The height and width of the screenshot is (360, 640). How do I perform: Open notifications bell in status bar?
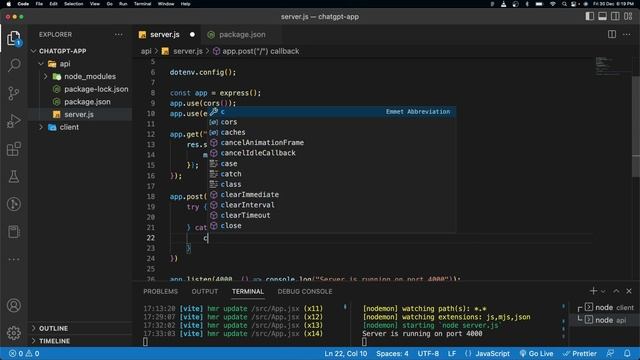point(627,353)
